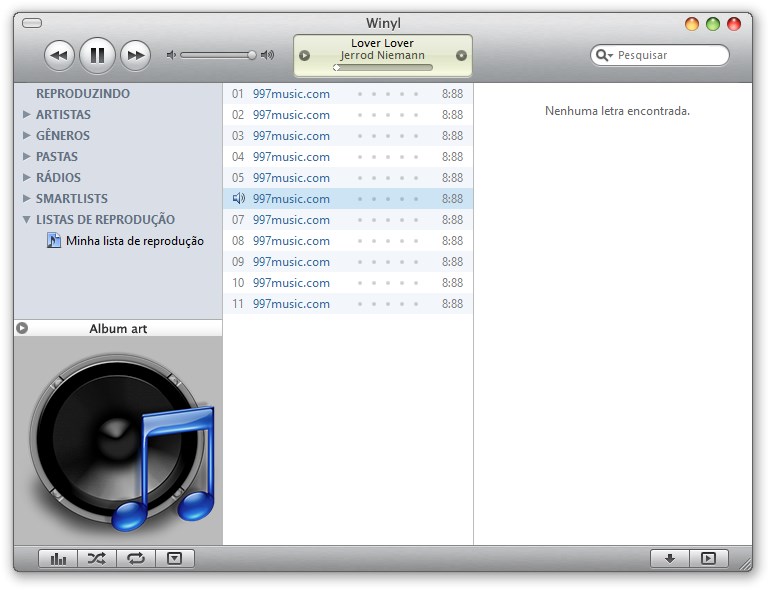This screenshot has height=591, width=770.
Task: Click the download arrow button
Action: point(670,559)
